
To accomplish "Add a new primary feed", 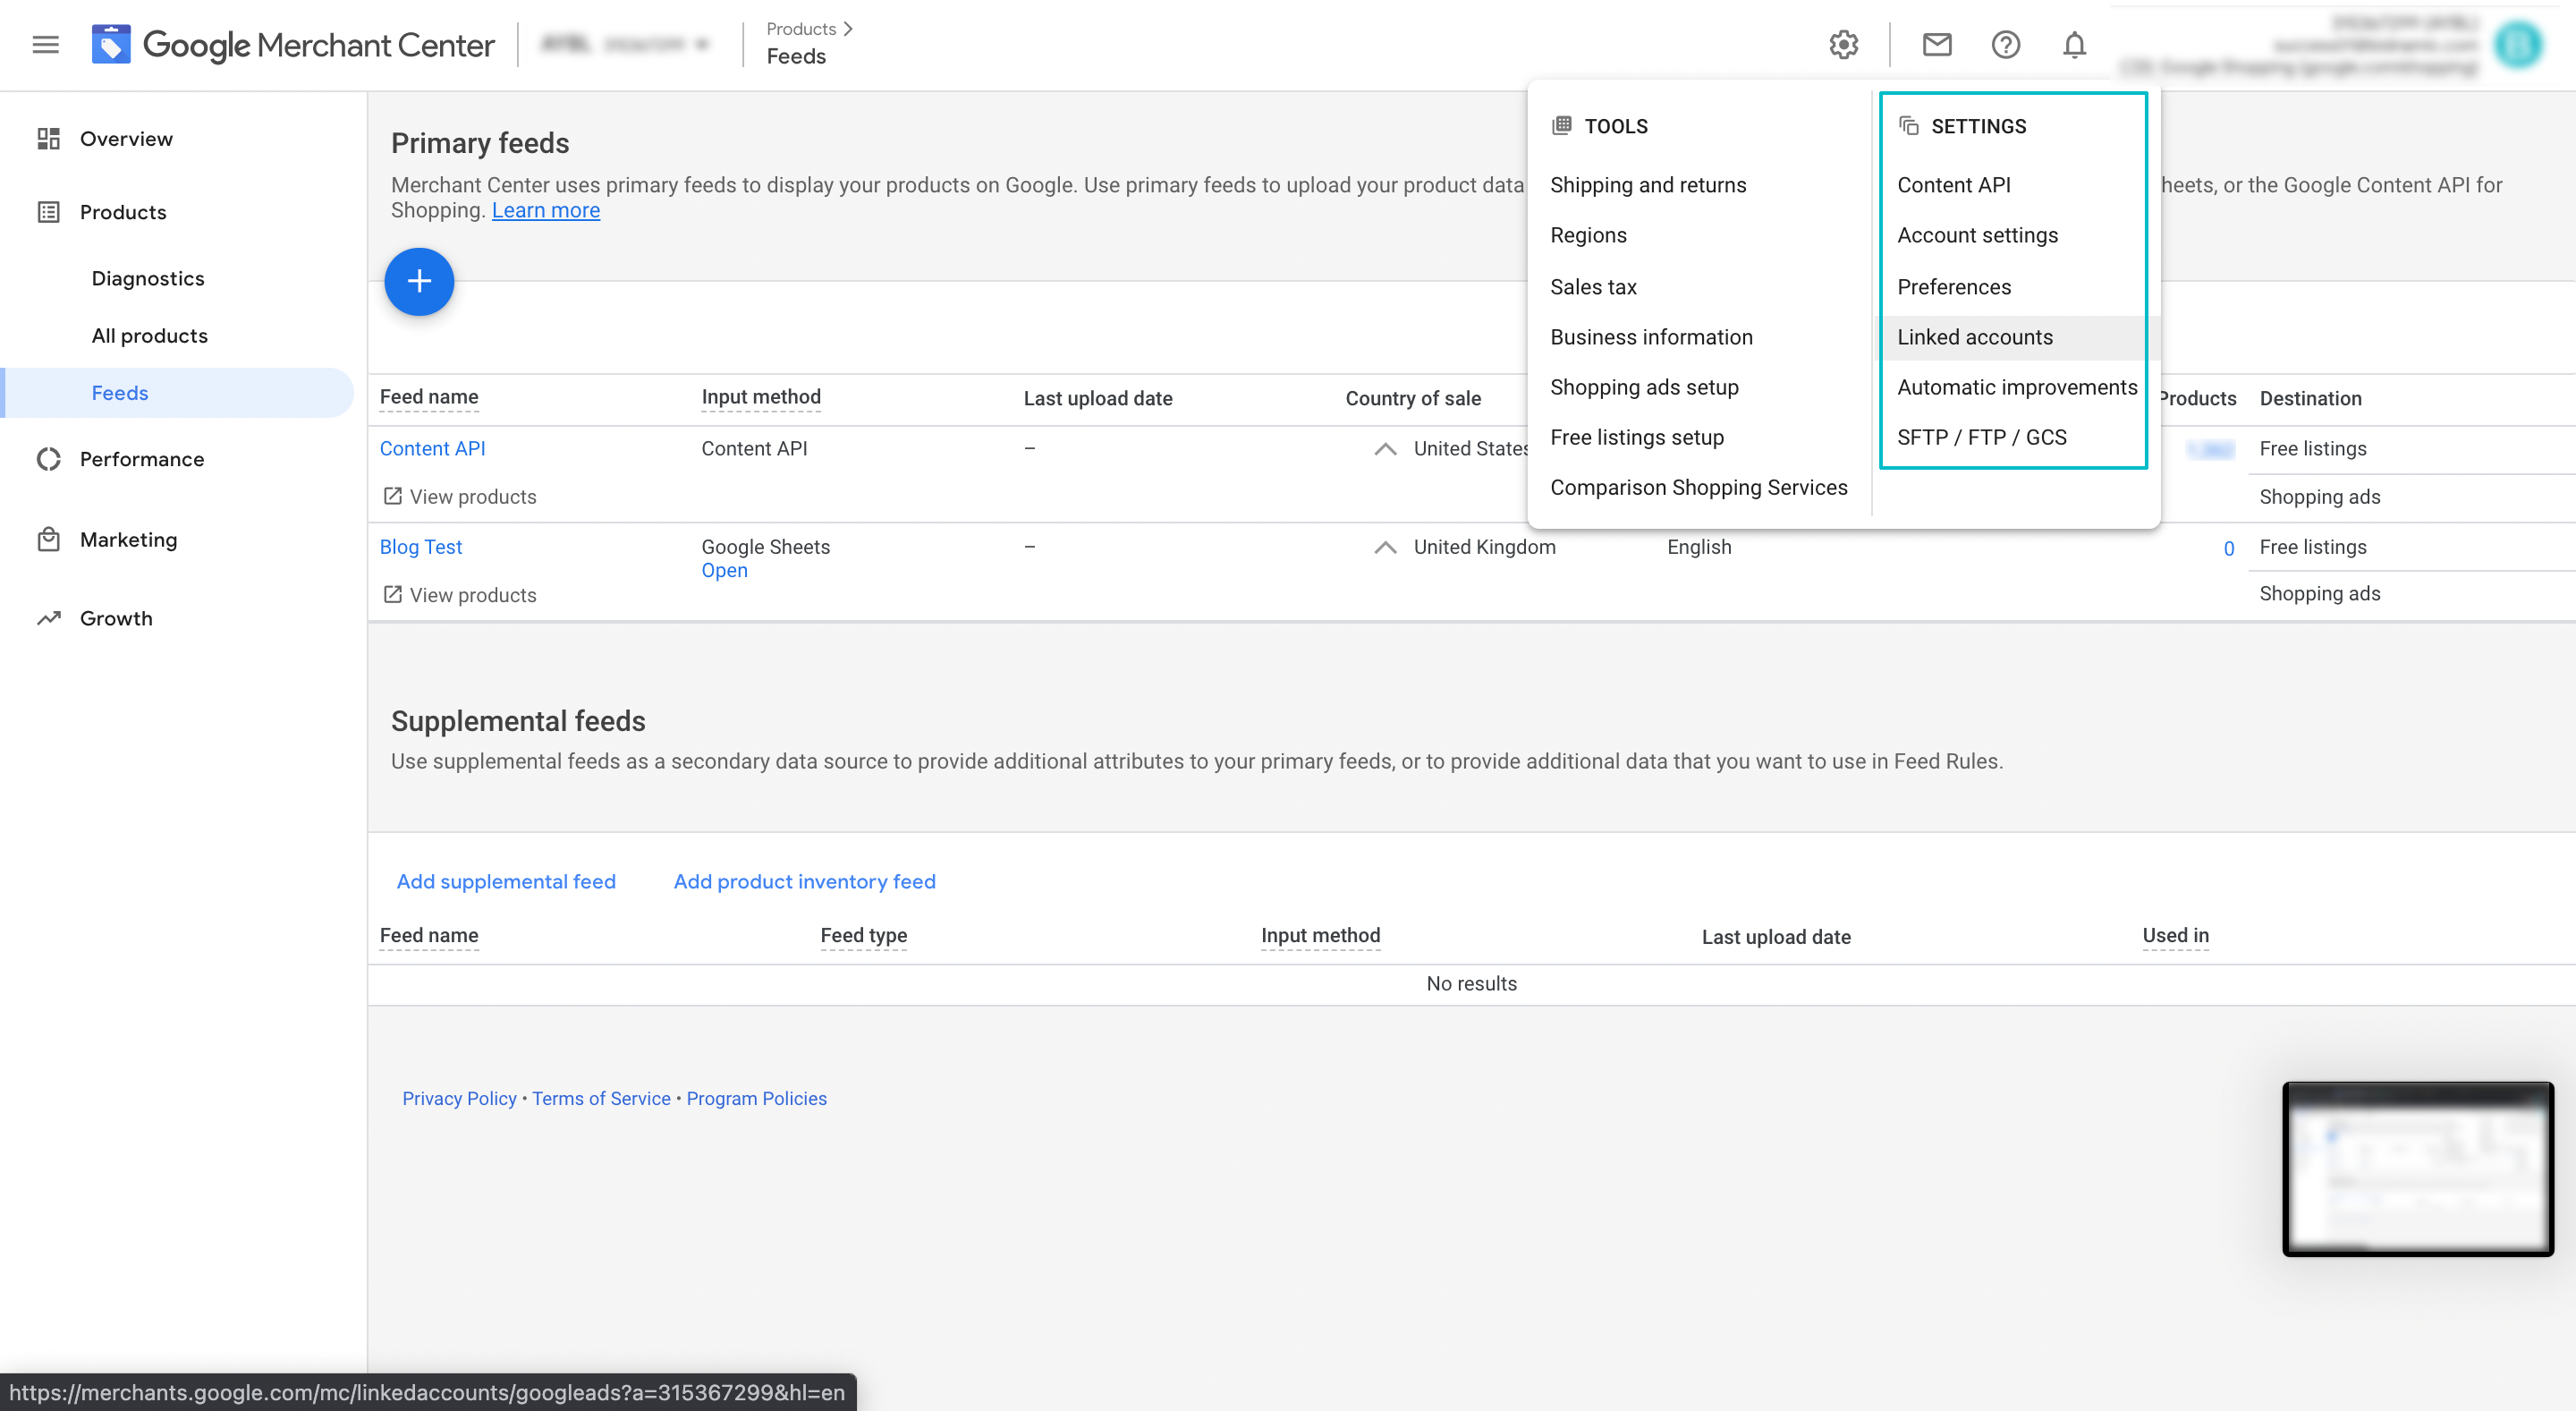I will click(x=419, y=281).
